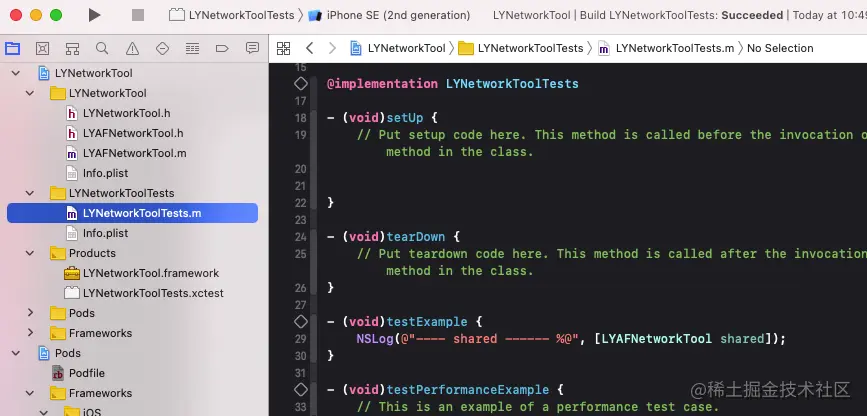
Task: Select LYNetworkToolTests.m in navigator
Action: [132, 213]
